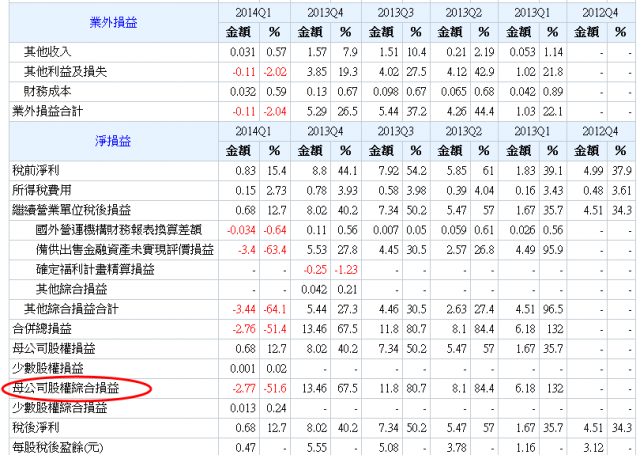Click the -2.76 value in 合併總損益 row
The image size is (640, 455).
click(244, 329)
